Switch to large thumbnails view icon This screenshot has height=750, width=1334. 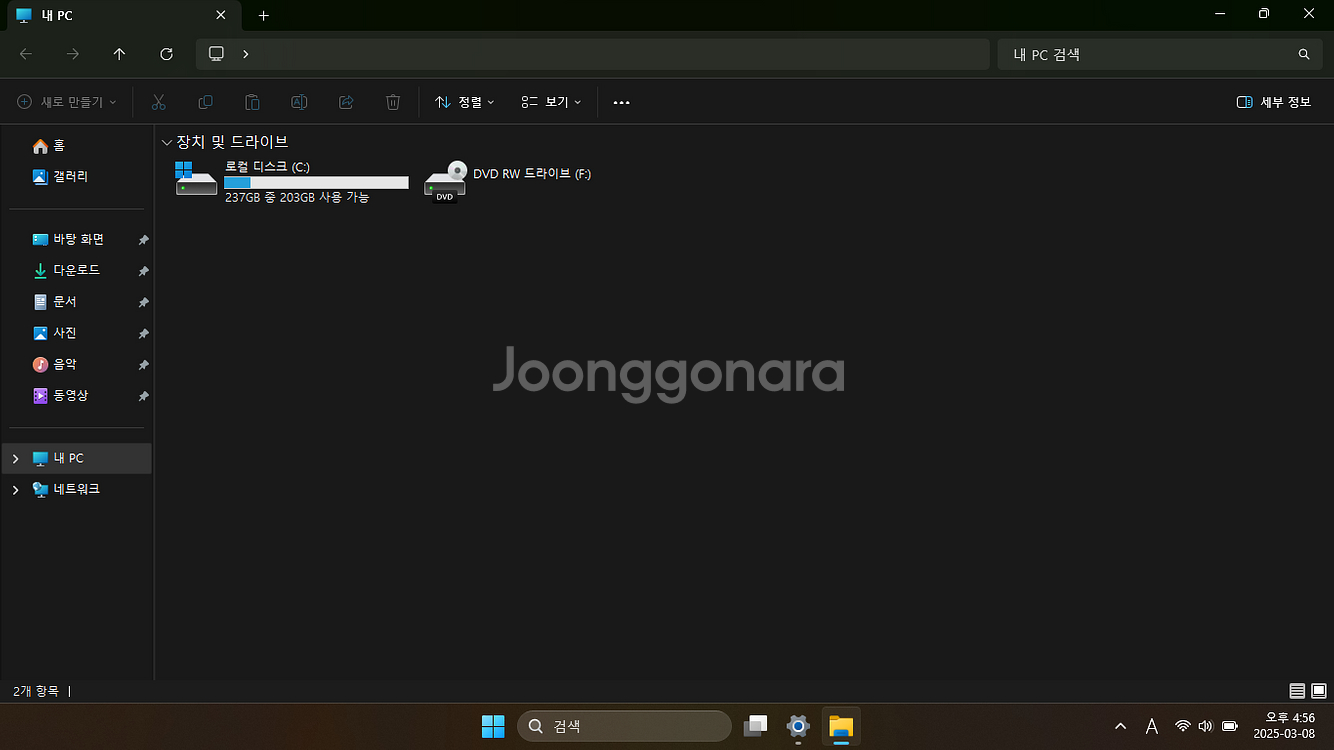1319,691
